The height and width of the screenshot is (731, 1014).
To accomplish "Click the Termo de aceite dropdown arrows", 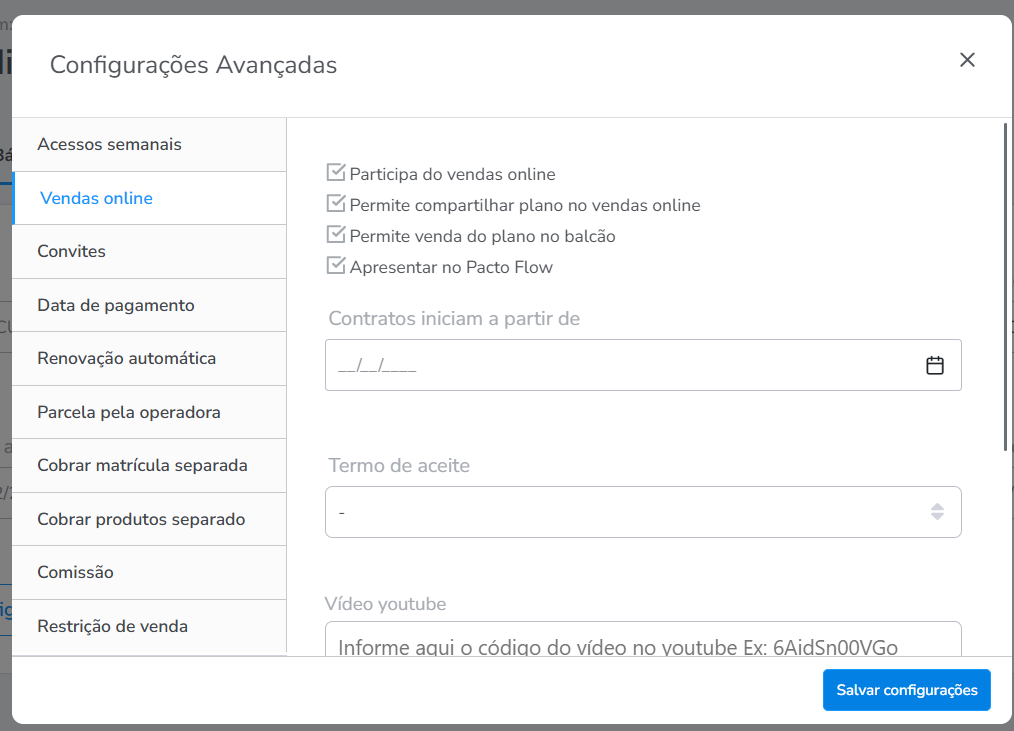I will (x=937, y=512).
